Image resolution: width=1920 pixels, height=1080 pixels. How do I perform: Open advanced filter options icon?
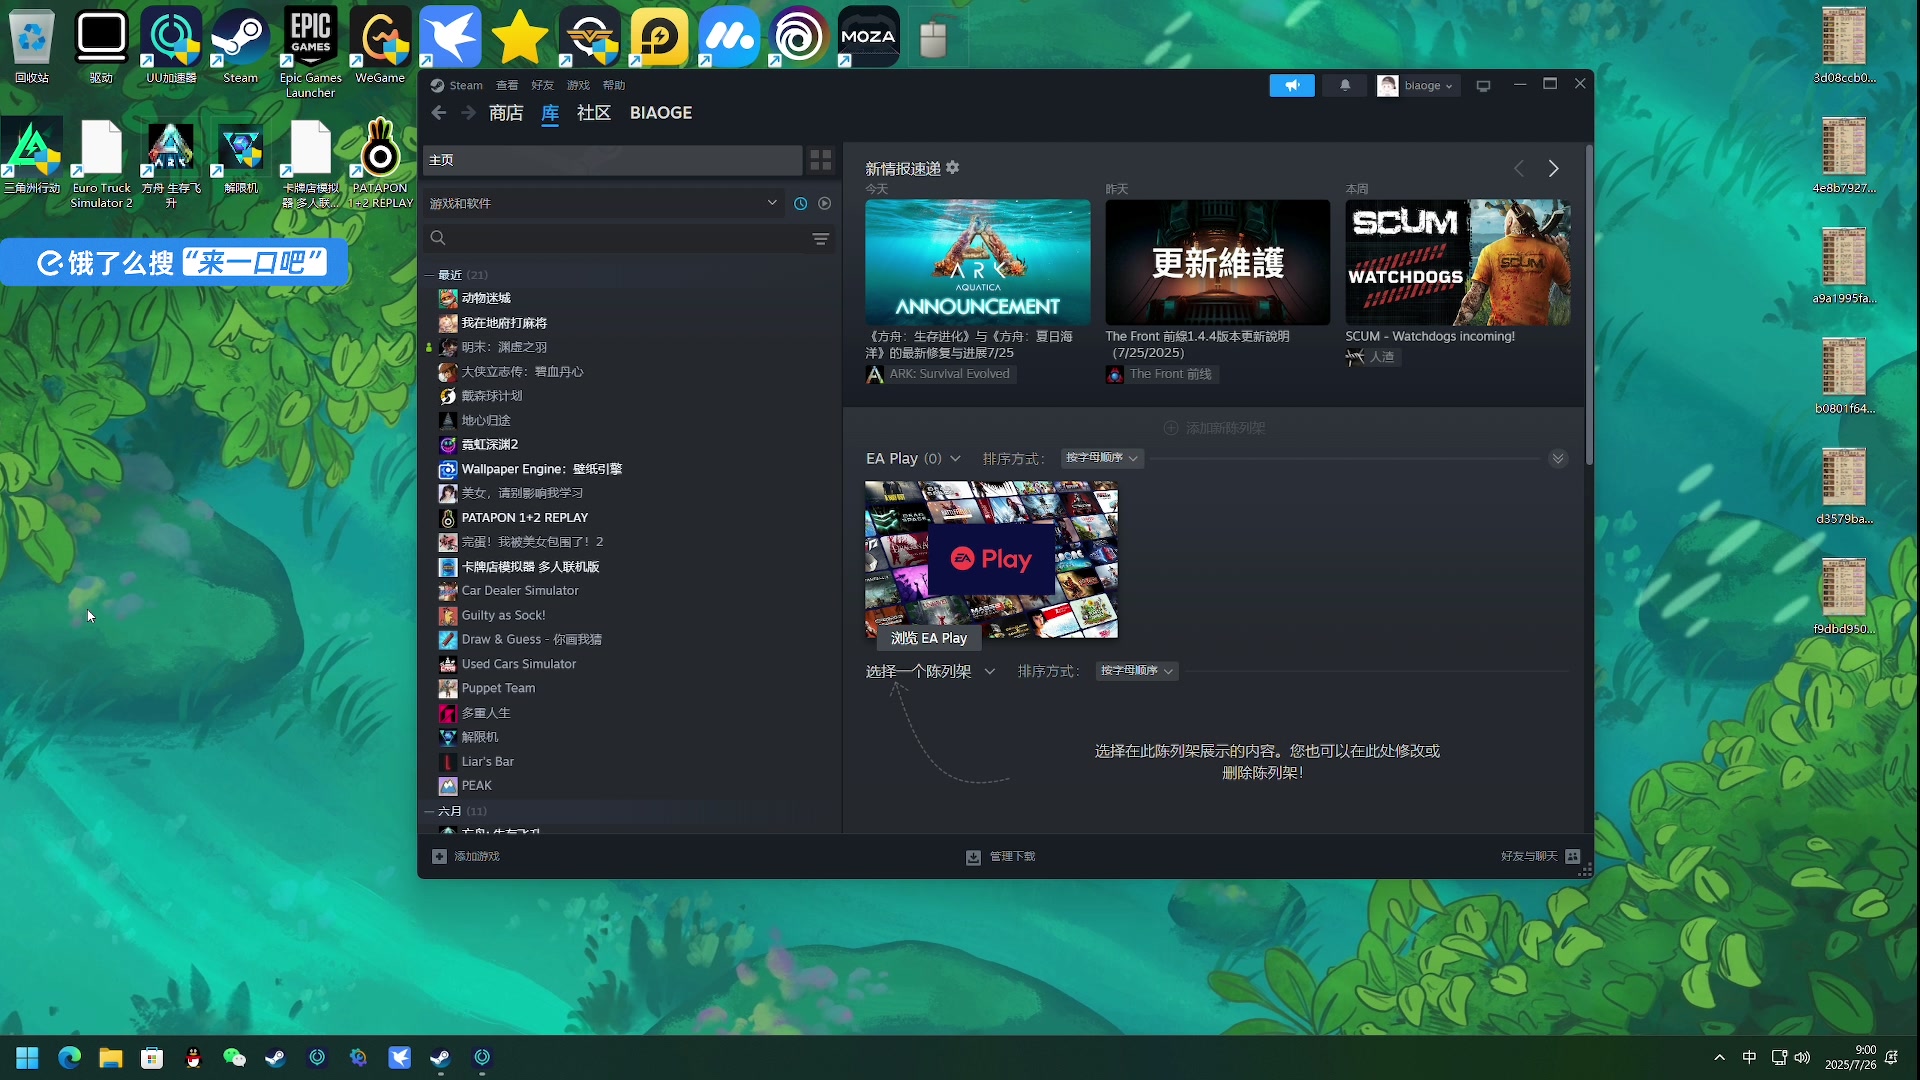(x=821, y=239)
